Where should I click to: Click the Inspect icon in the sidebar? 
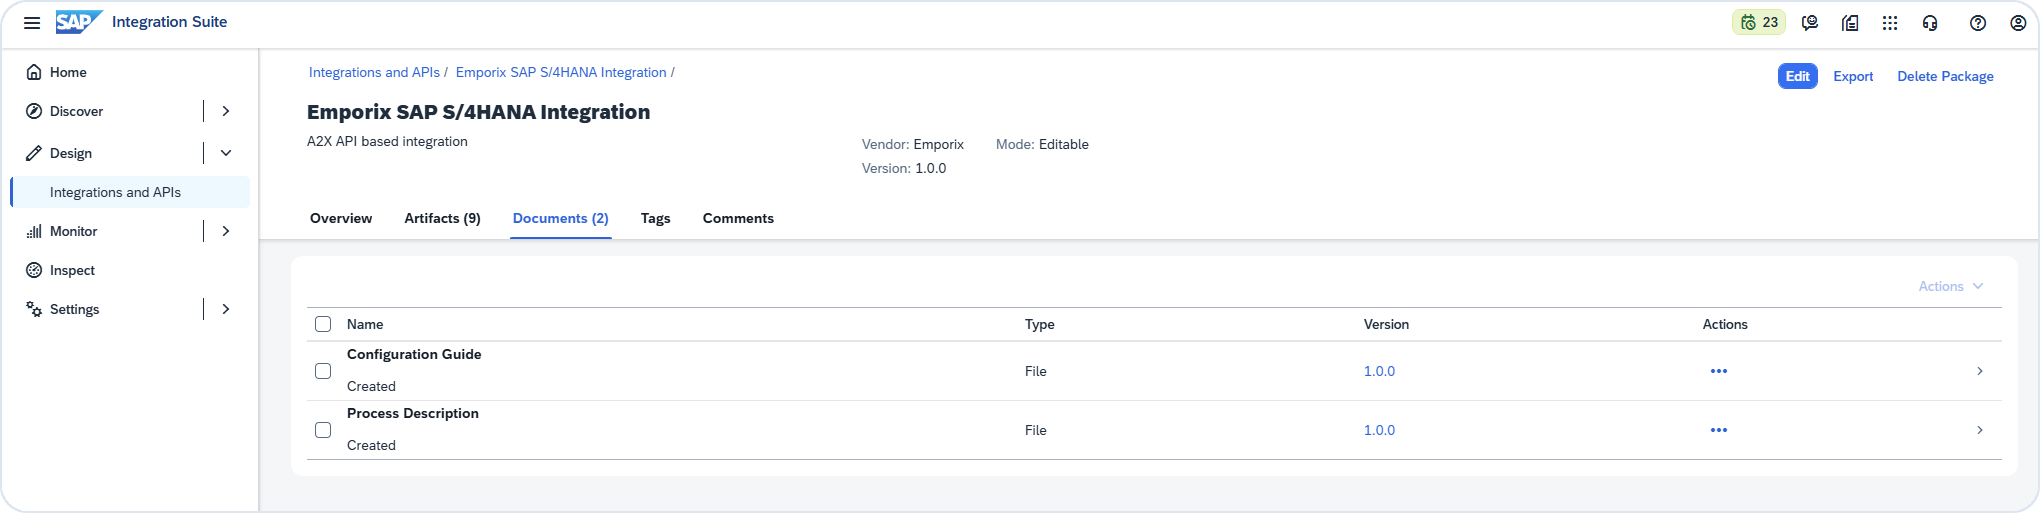coord(34,270)
